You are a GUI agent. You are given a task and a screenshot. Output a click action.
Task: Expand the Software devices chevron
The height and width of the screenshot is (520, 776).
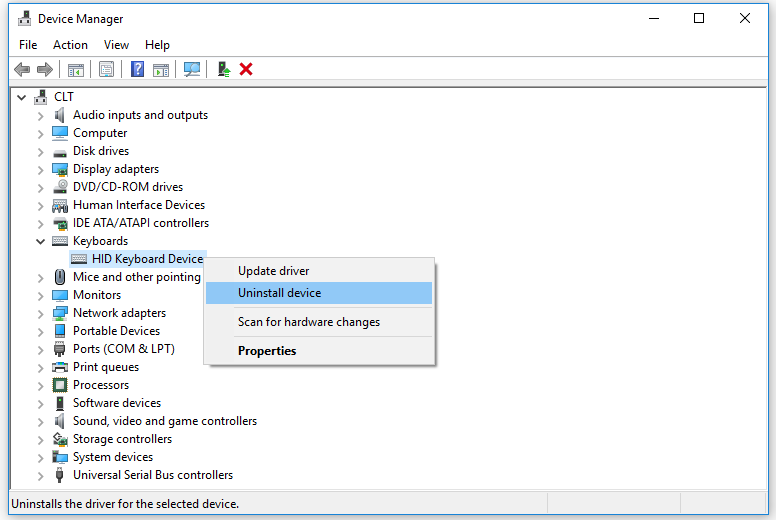(41, 404)
